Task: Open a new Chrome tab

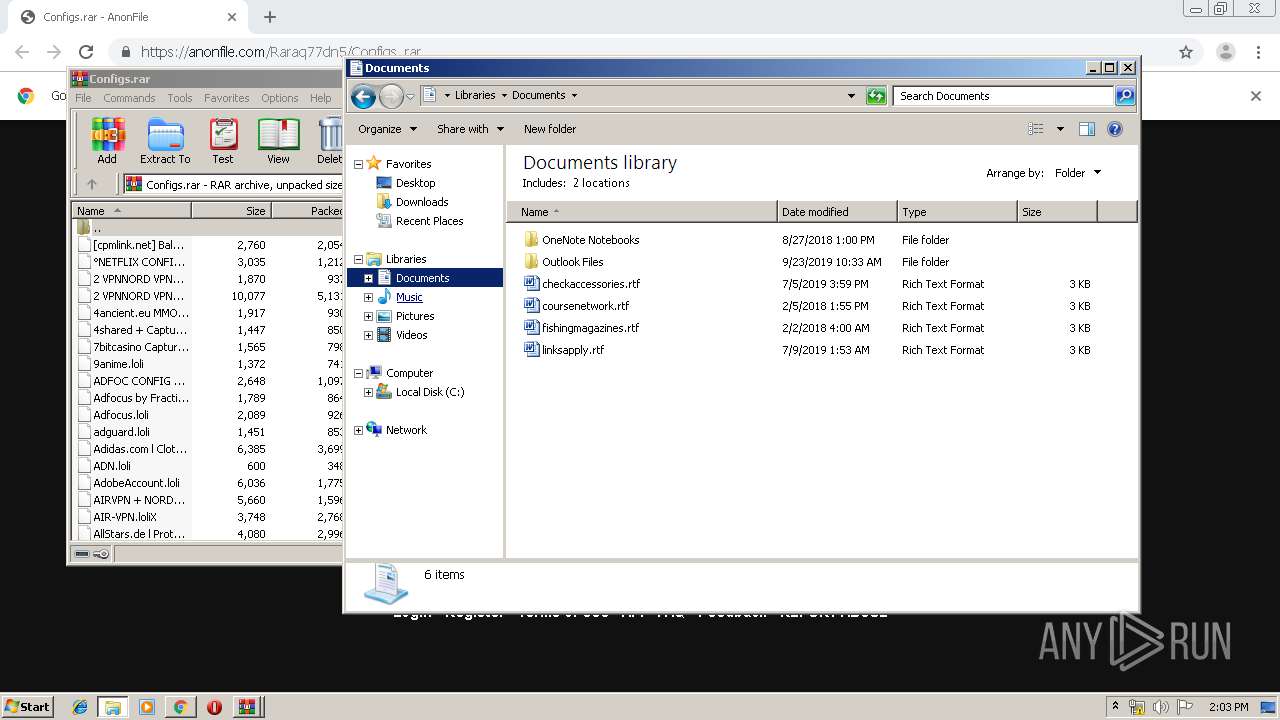Action: 270,17
